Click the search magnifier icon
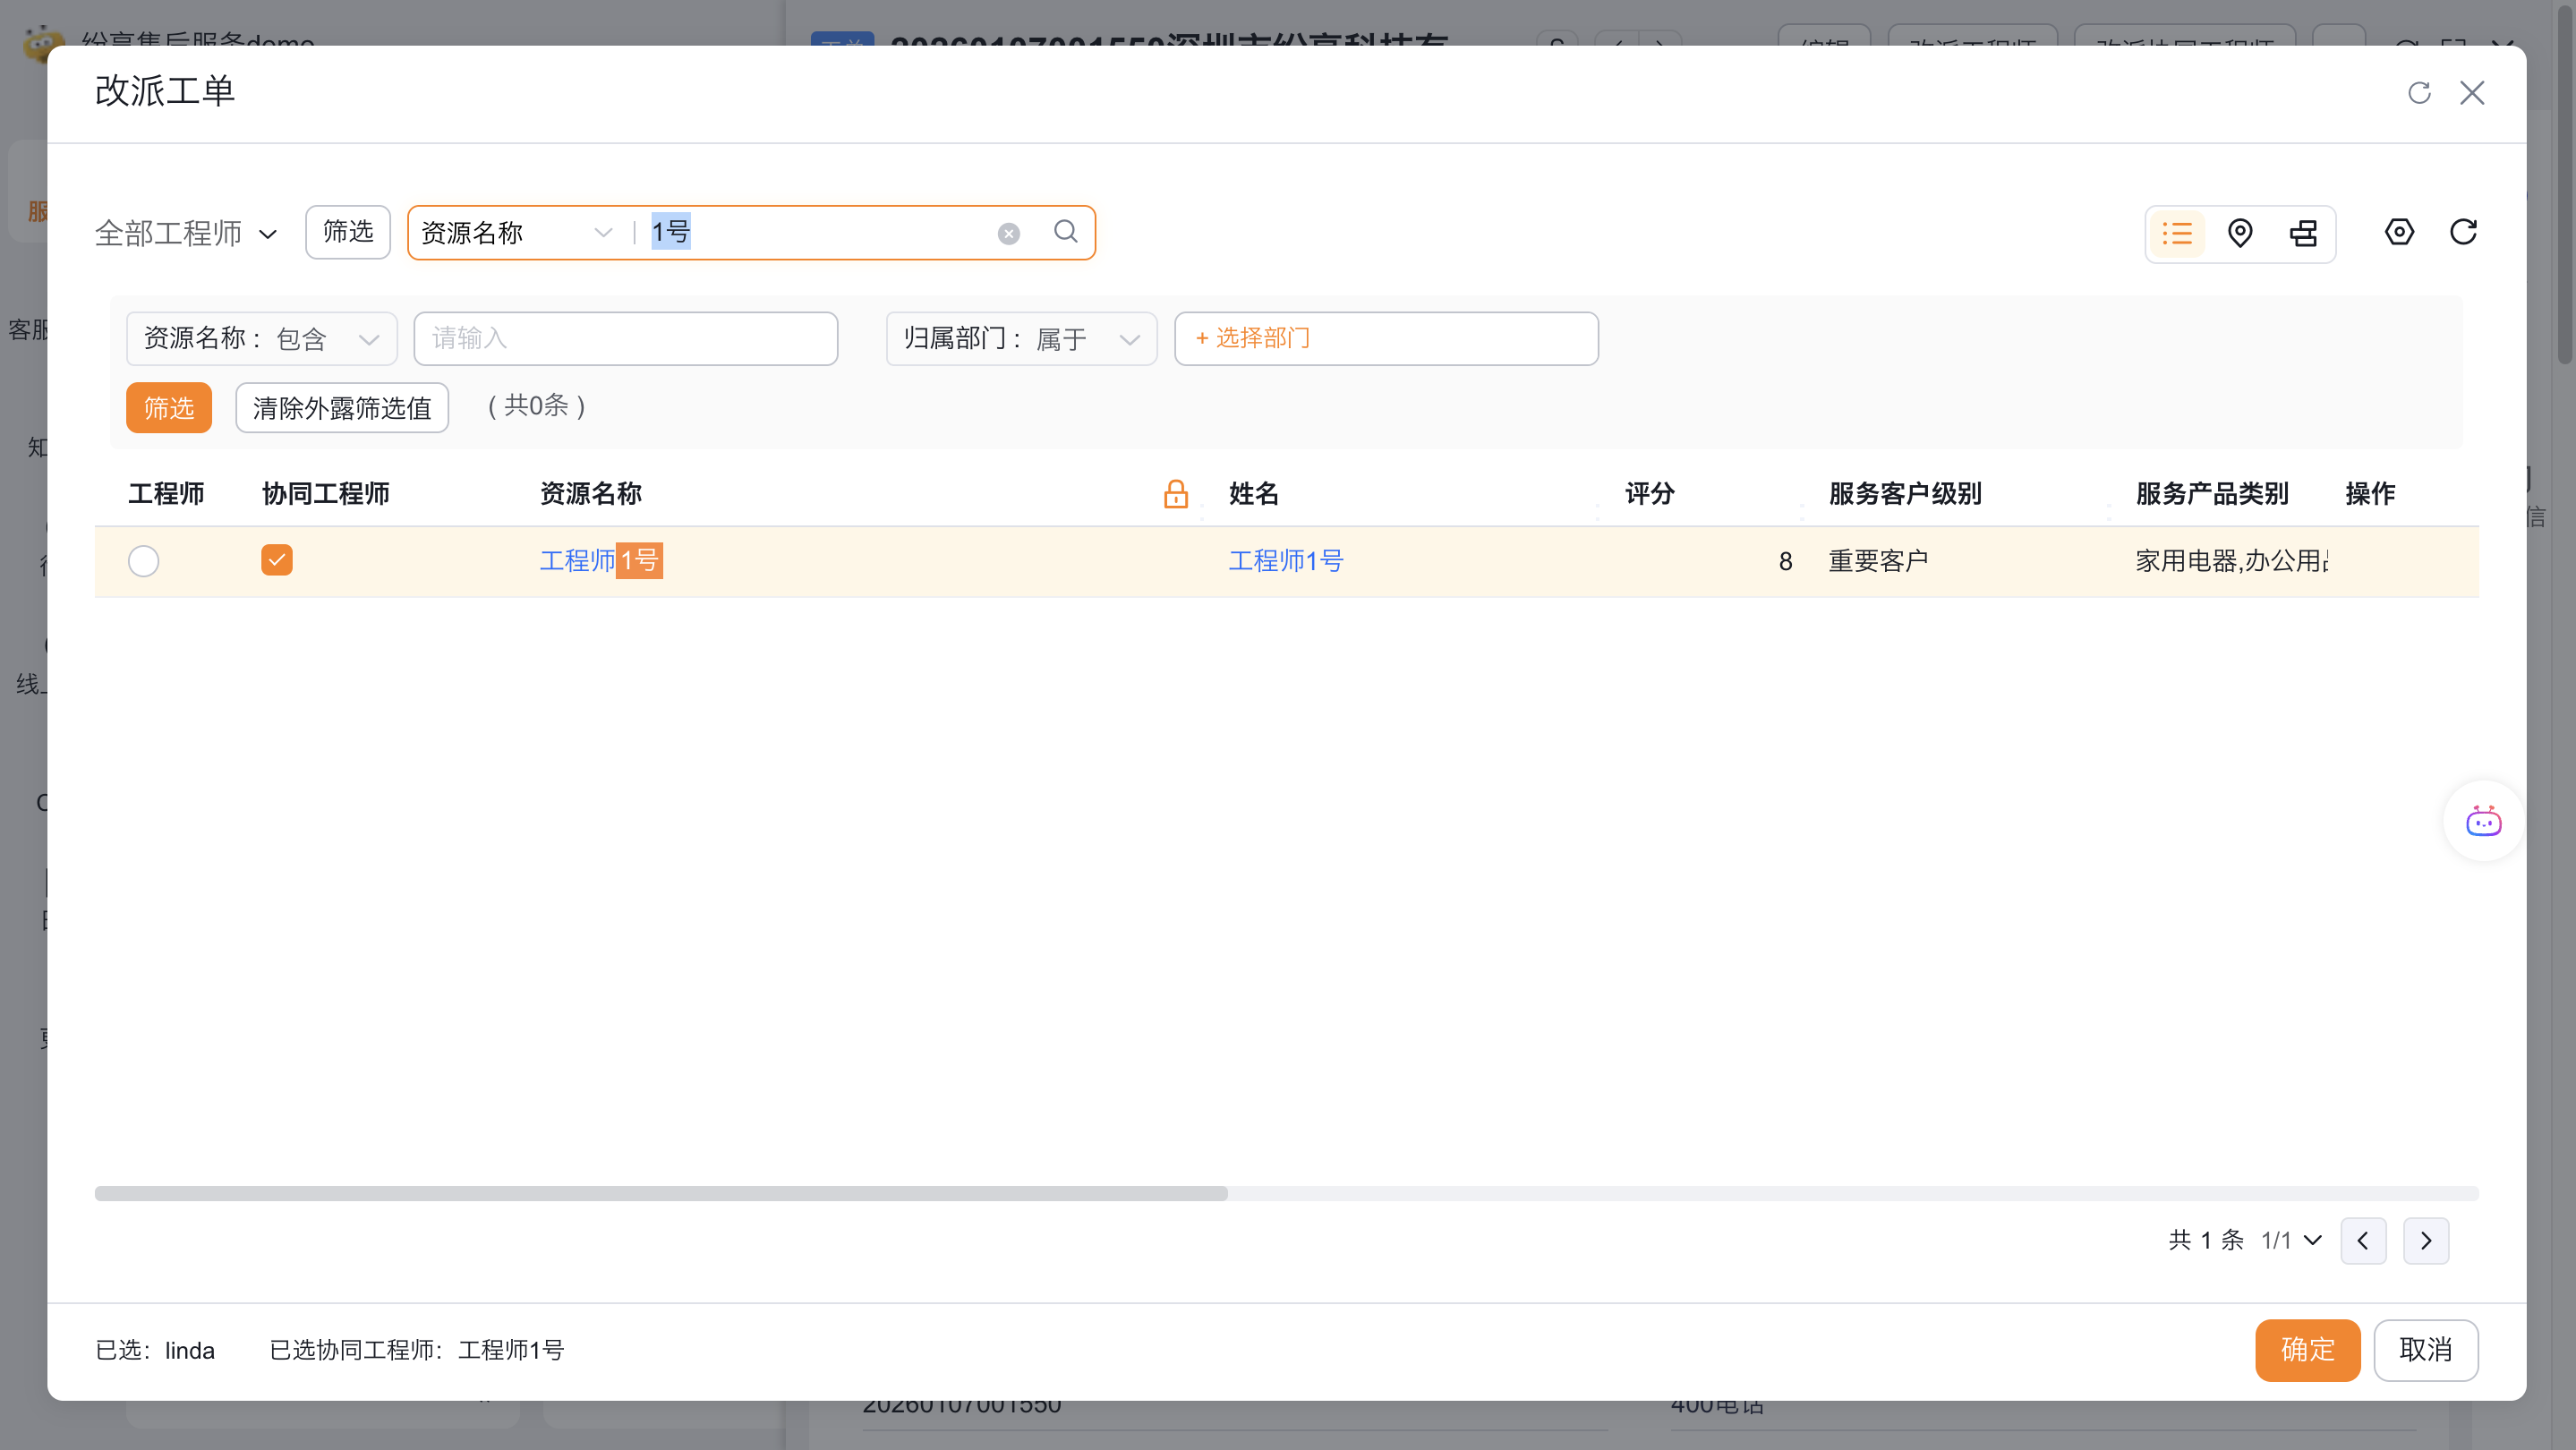2576x1450 pixels. (1066, 232)
